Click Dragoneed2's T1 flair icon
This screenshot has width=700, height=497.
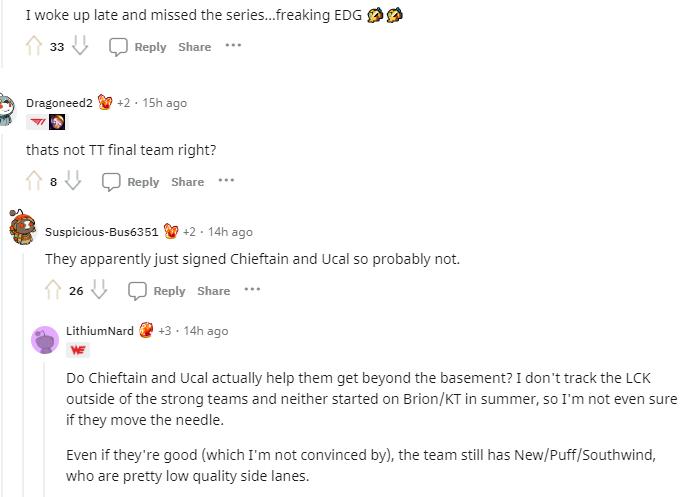pos(37,122)
